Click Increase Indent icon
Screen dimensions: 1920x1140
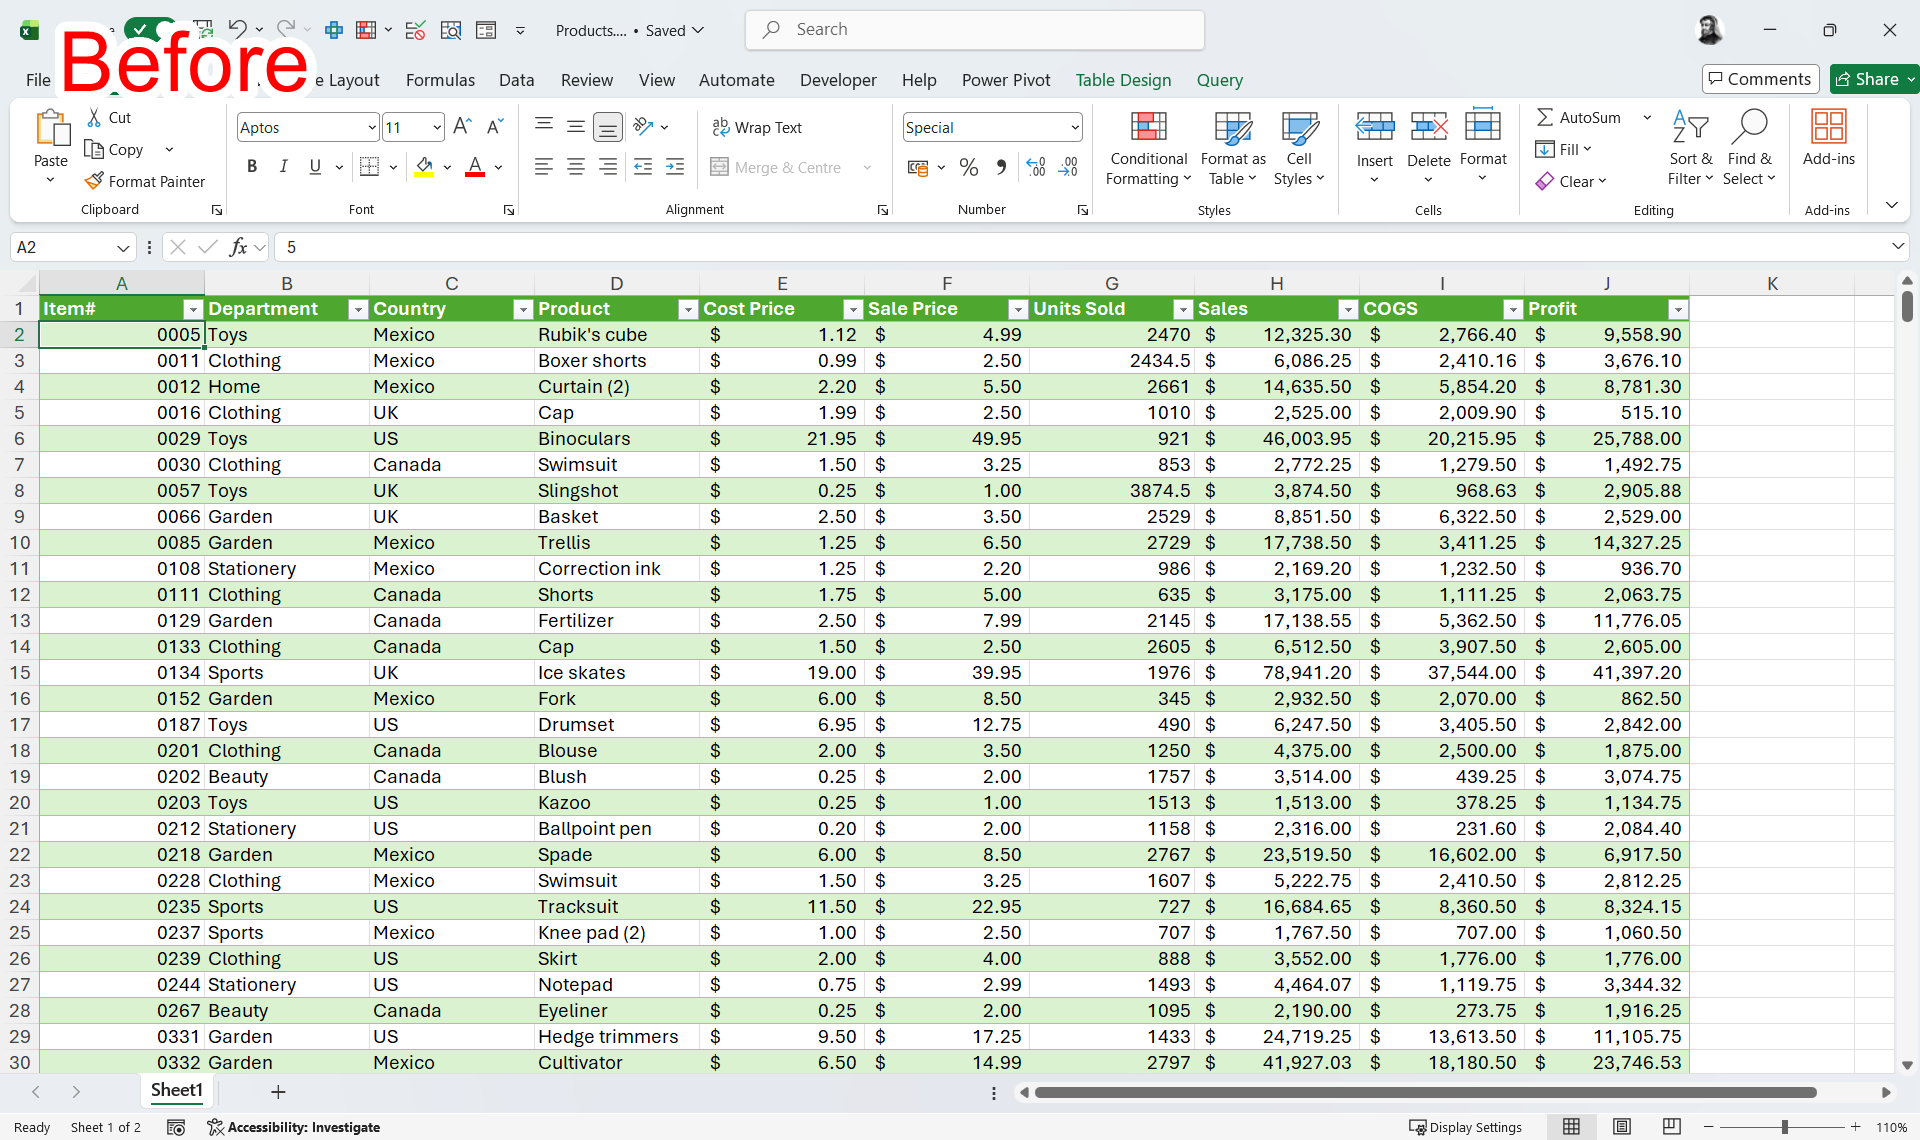tap(675, 167)
